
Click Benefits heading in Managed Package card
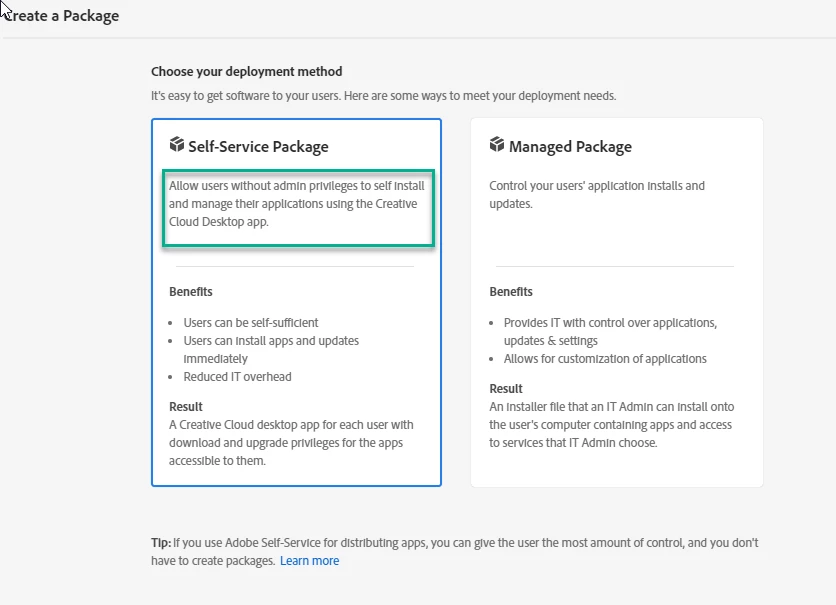click(511, 292)
